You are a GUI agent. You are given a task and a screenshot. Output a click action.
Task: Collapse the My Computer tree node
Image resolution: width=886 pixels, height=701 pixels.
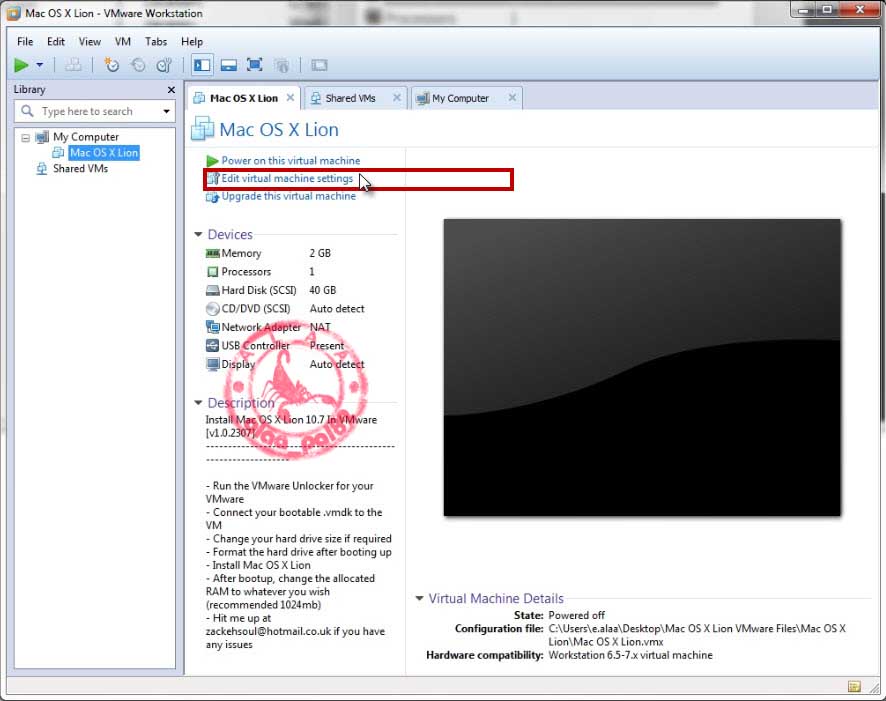25,137
